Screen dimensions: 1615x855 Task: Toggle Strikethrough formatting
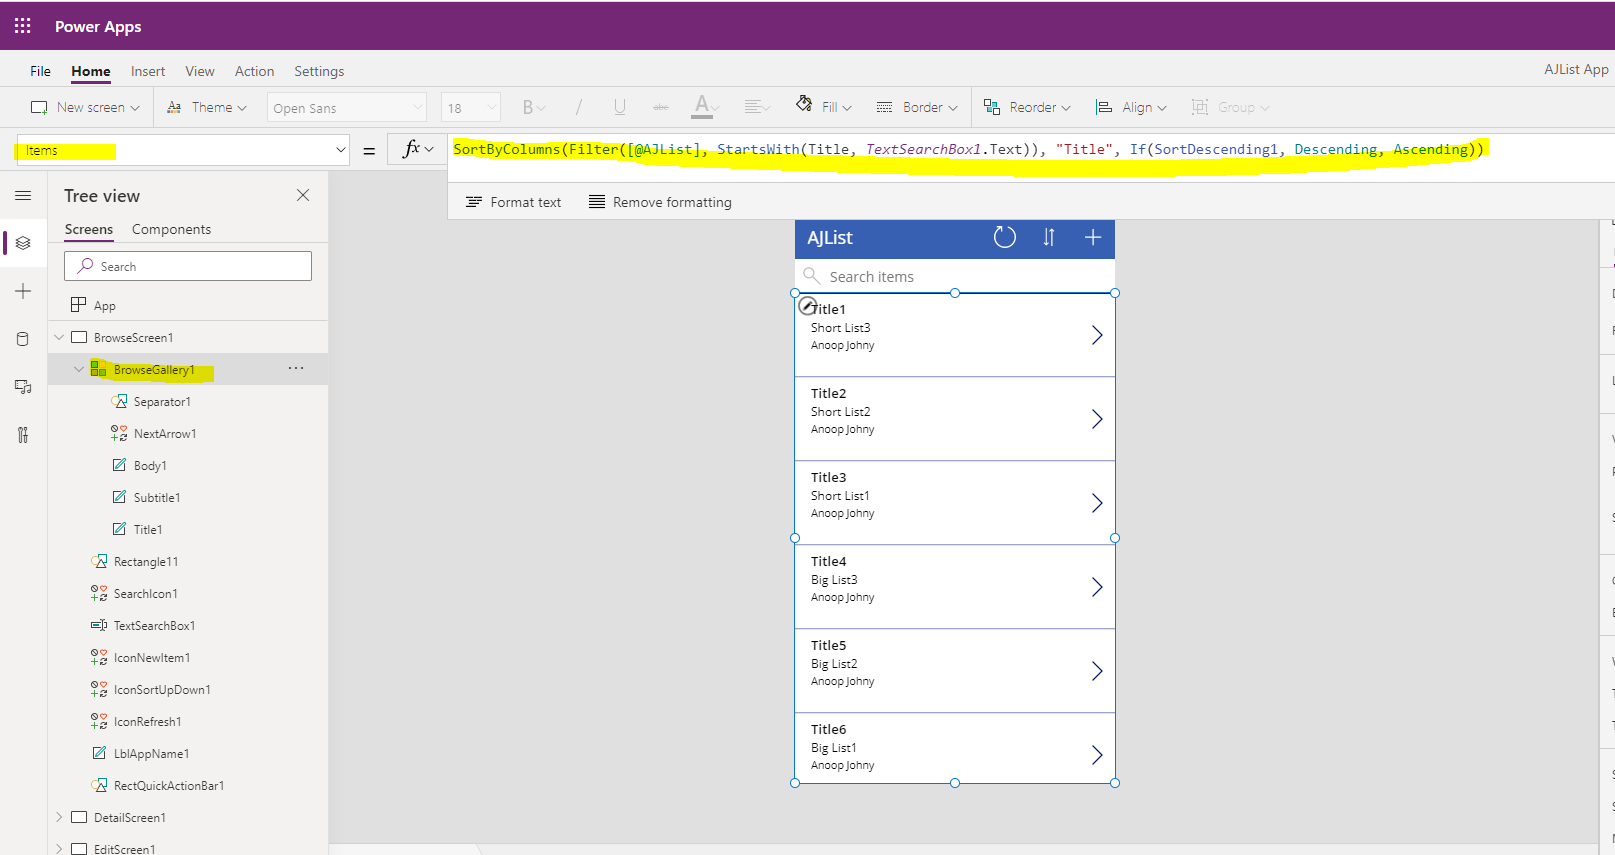(x=660, y=107)
